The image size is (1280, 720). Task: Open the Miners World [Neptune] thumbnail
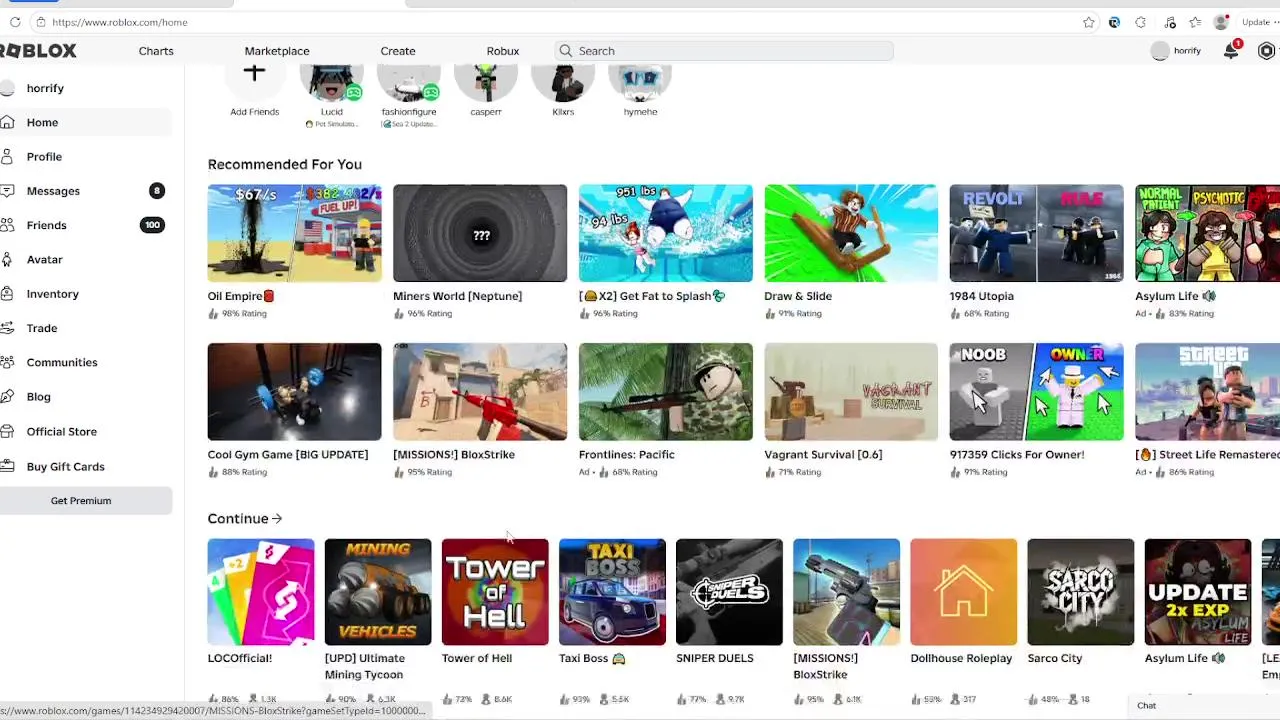(480, 233)
